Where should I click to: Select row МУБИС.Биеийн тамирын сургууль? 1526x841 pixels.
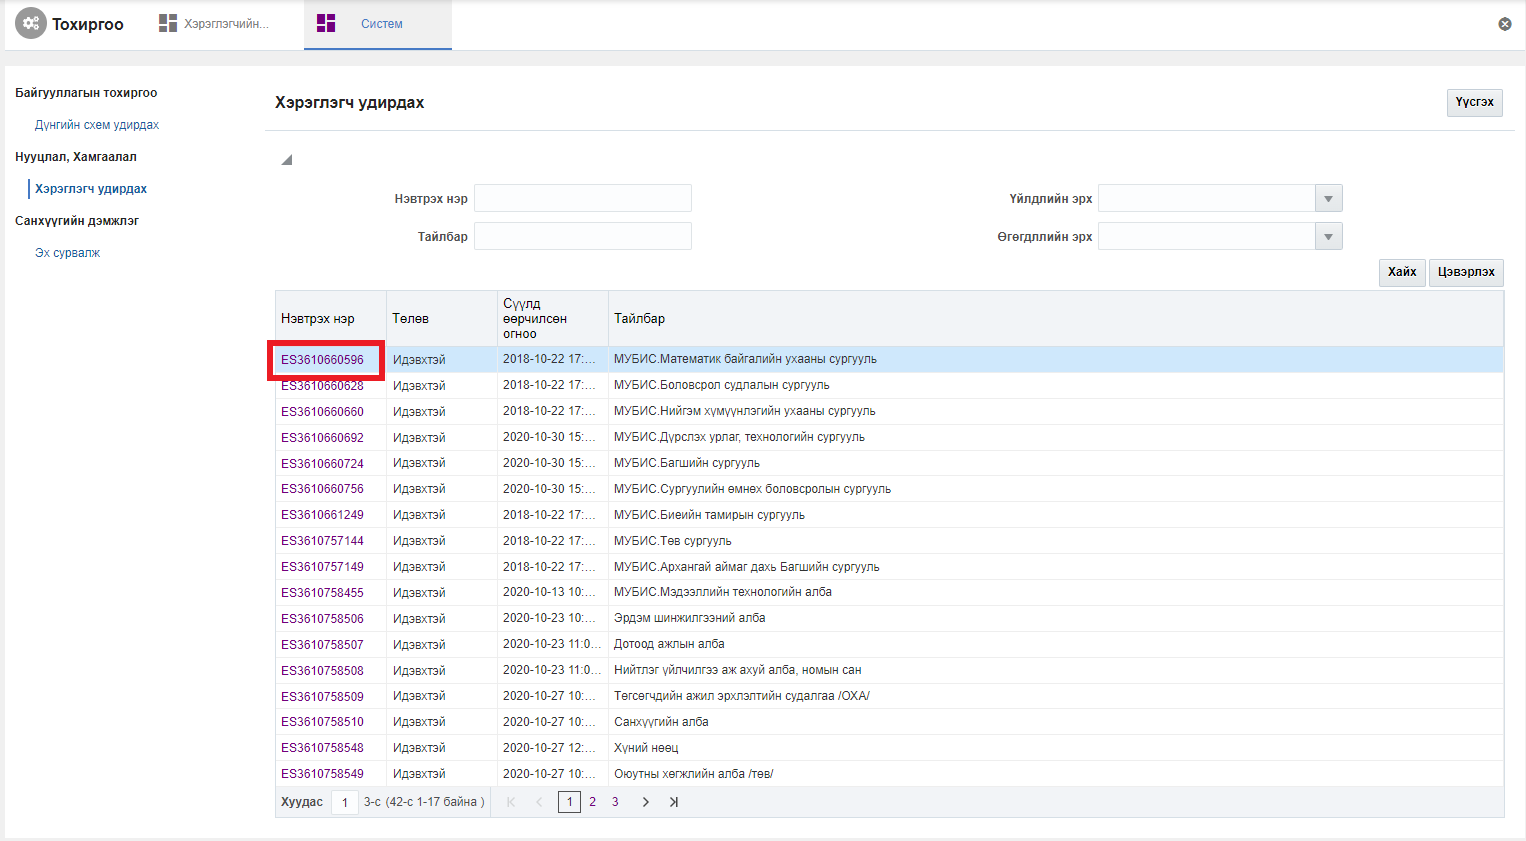point(889,515)
